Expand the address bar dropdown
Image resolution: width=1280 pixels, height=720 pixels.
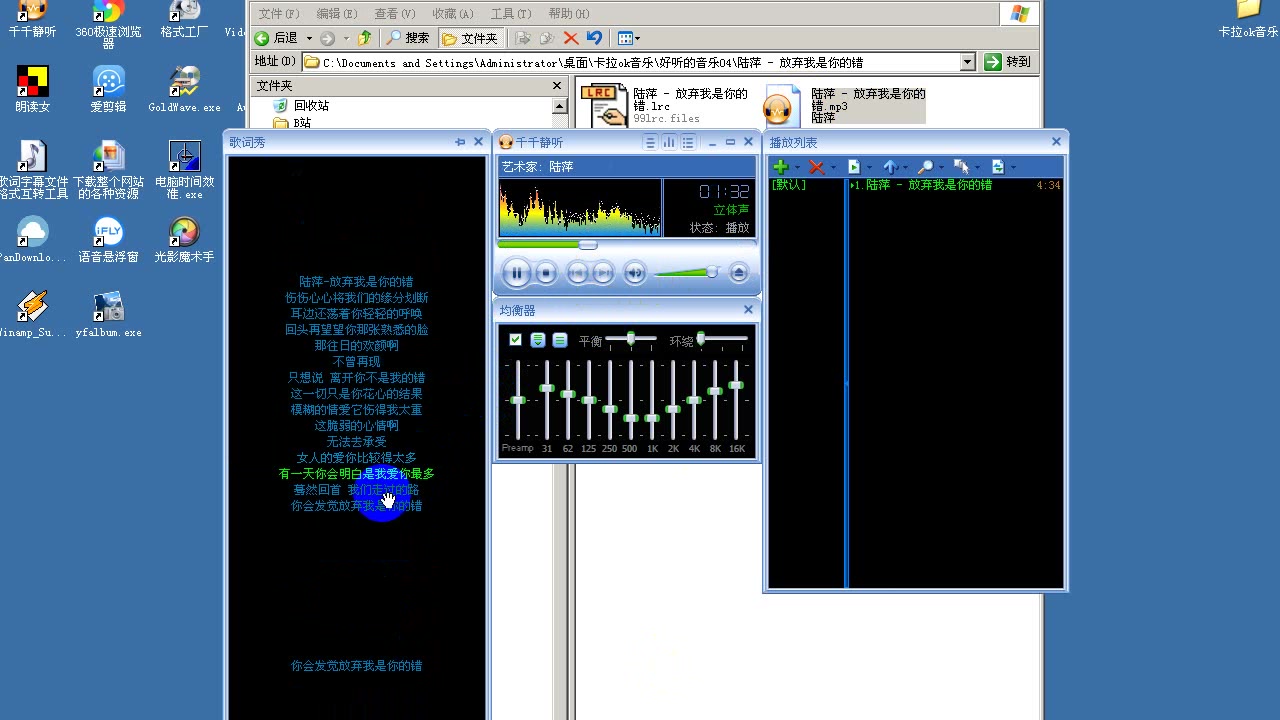[967, 62]
